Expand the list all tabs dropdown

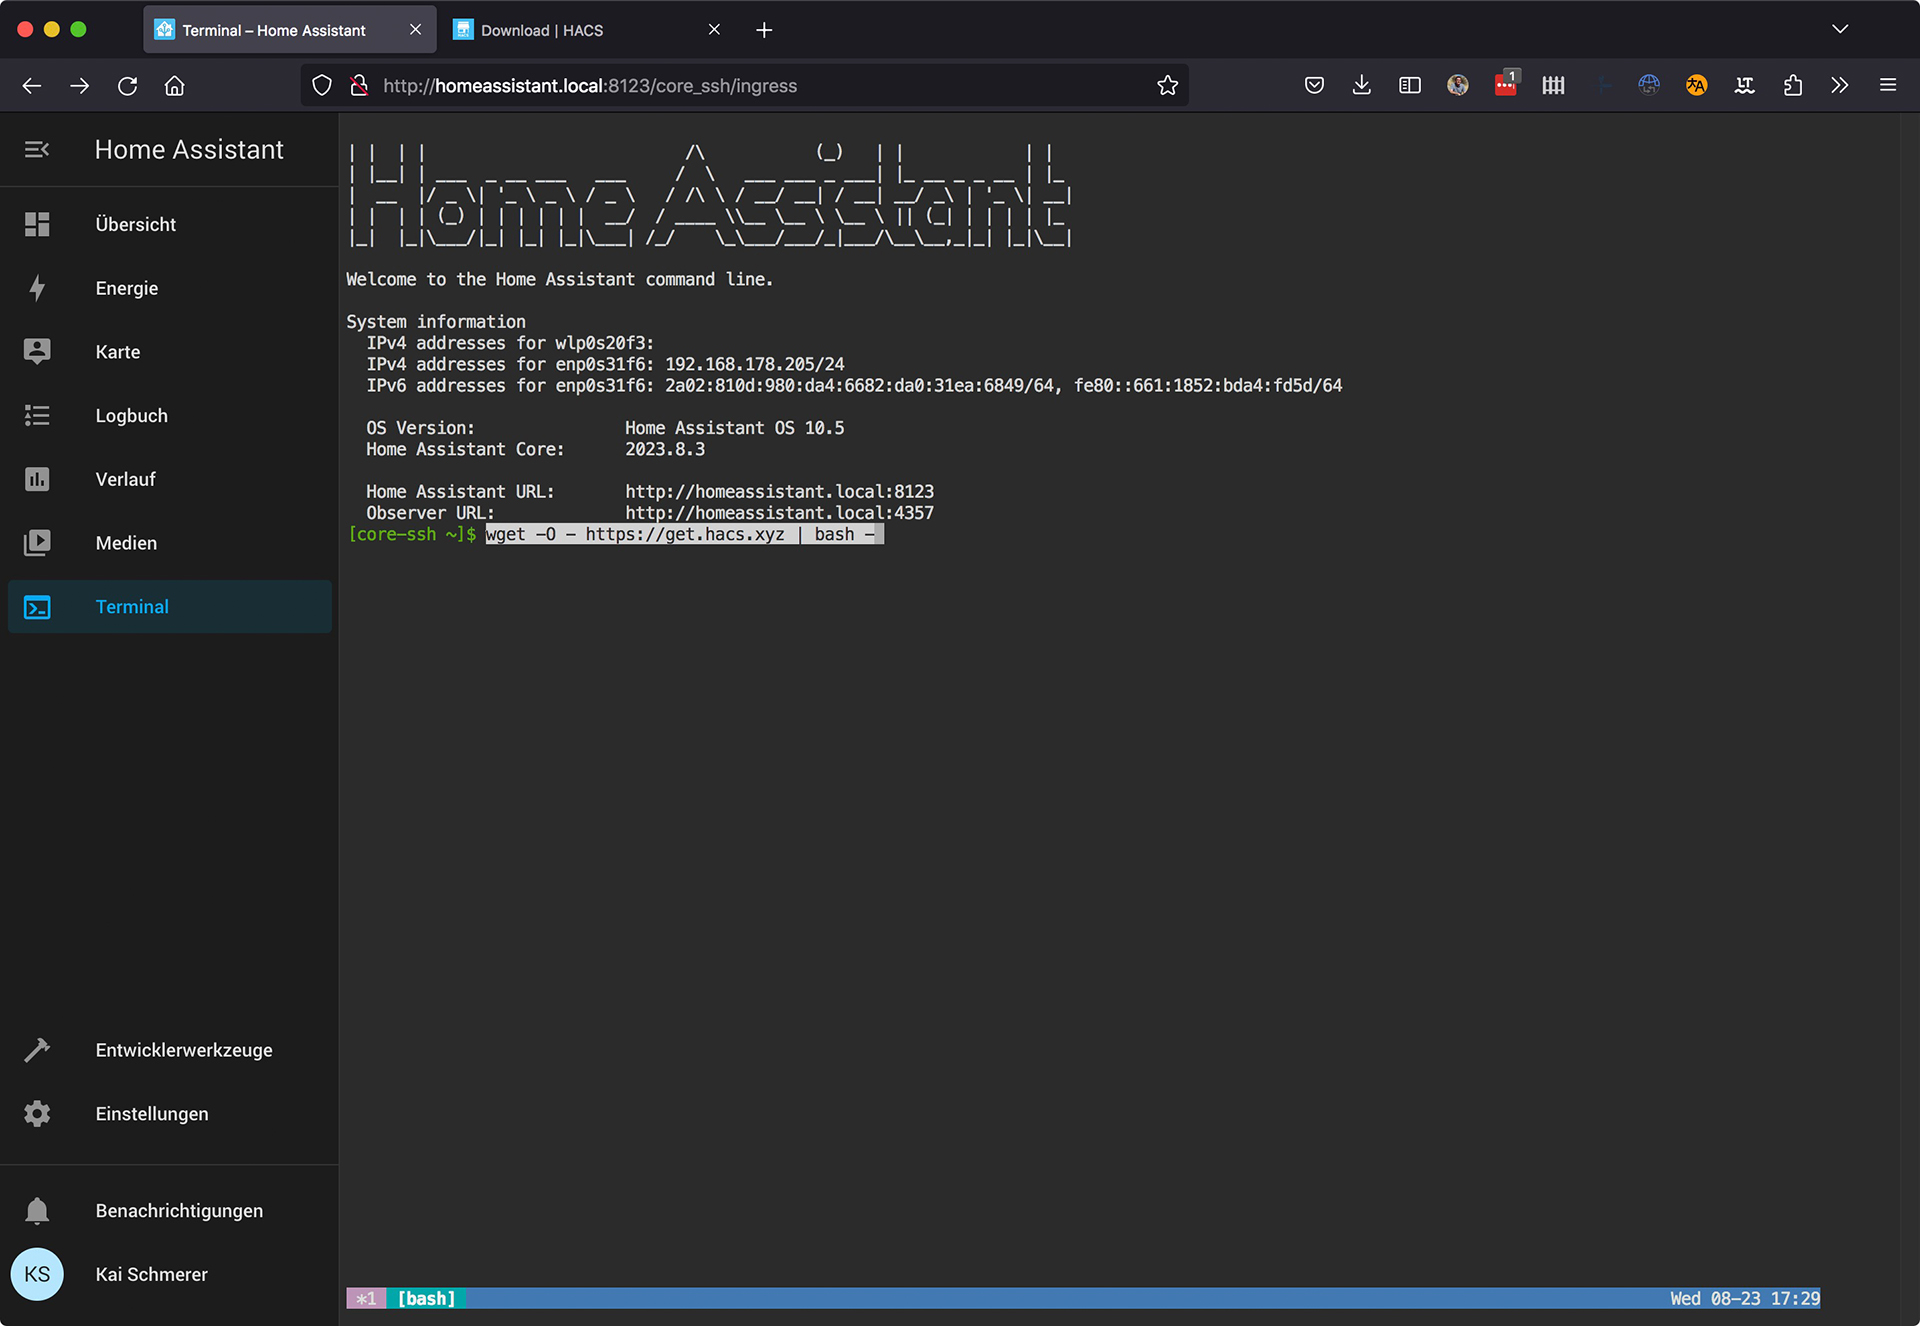[1839, 30]
